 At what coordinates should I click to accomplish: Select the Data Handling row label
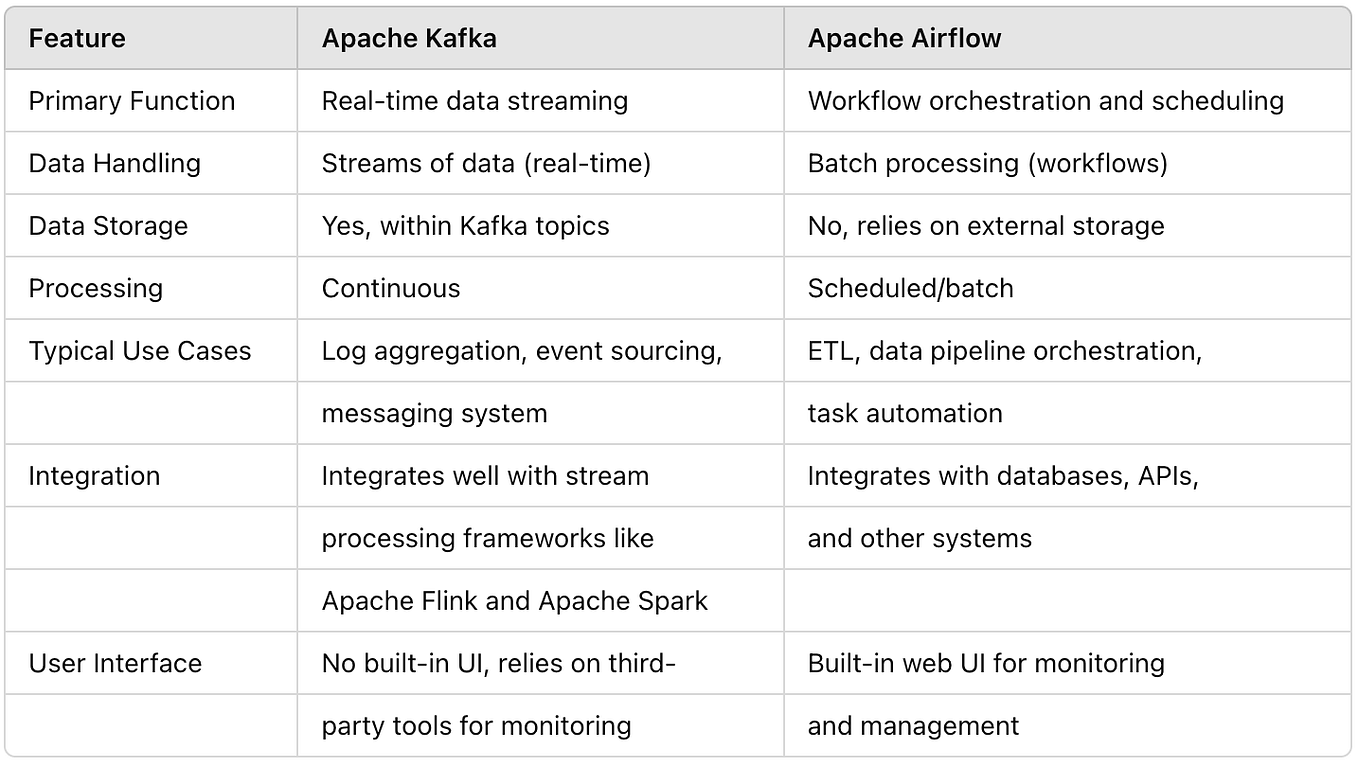[x=114, y=163]
